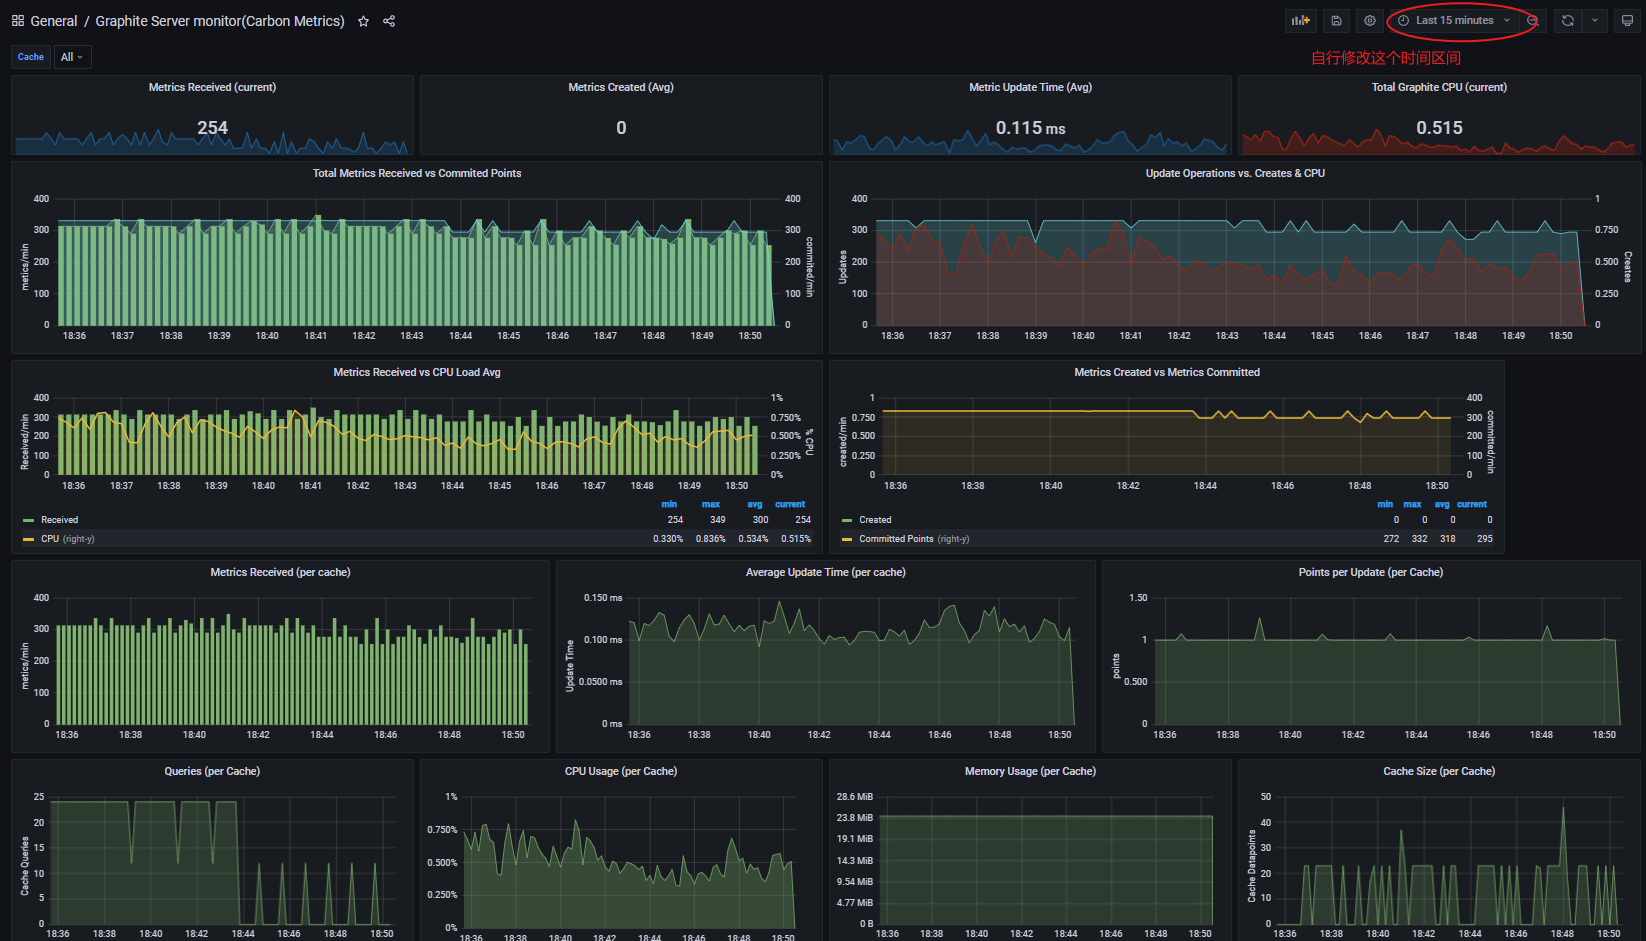The width and height of the screenshot is (1646, 941).
Task: Mark dashboard as favorite with star
Action: (363, 21)
